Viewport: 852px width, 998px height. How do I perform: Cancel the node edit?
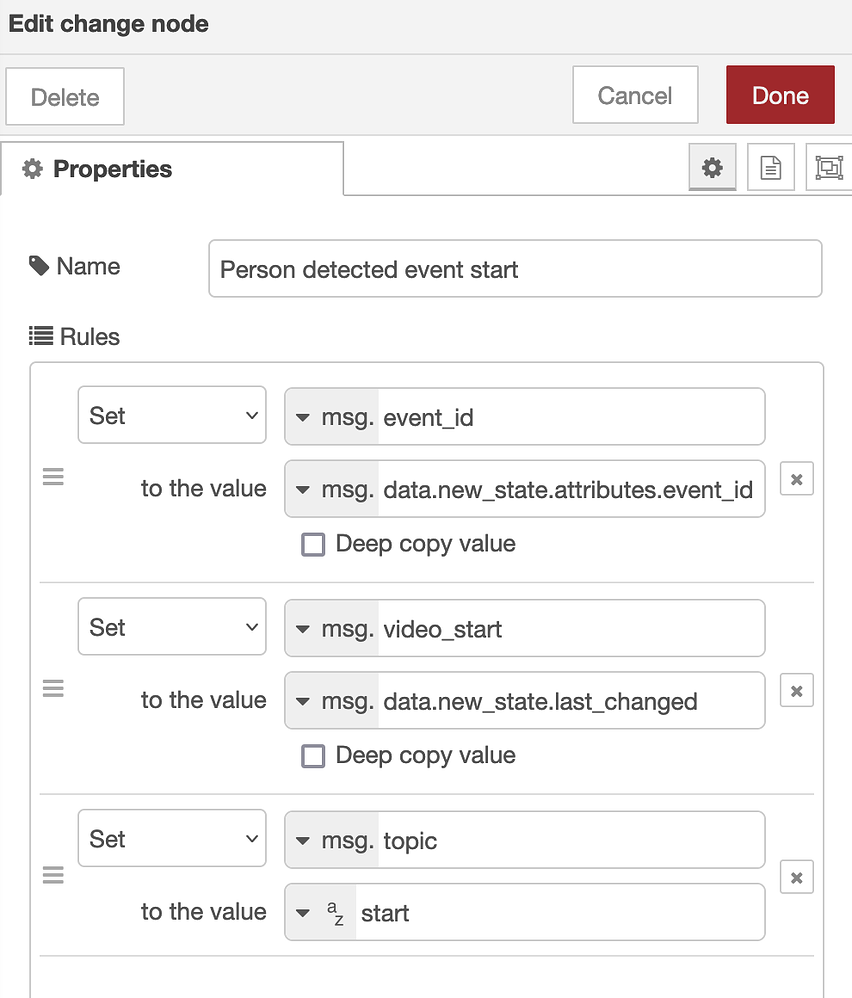[x=635, y=95]
